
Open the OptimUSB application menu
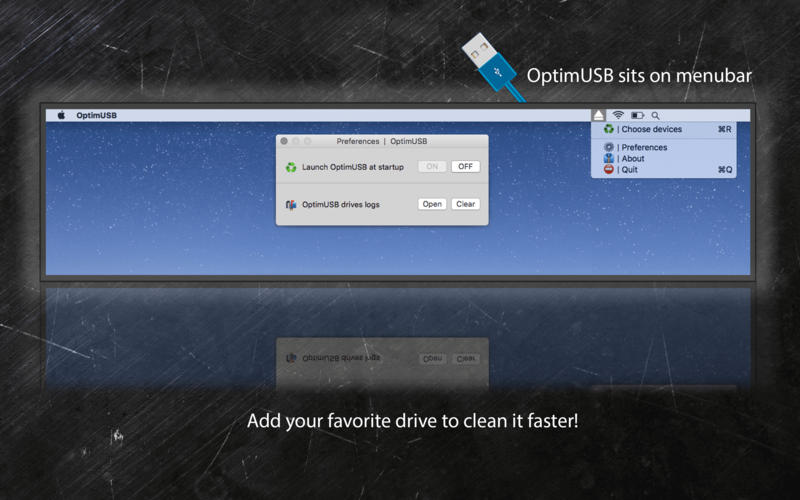(x=96, y=115)
